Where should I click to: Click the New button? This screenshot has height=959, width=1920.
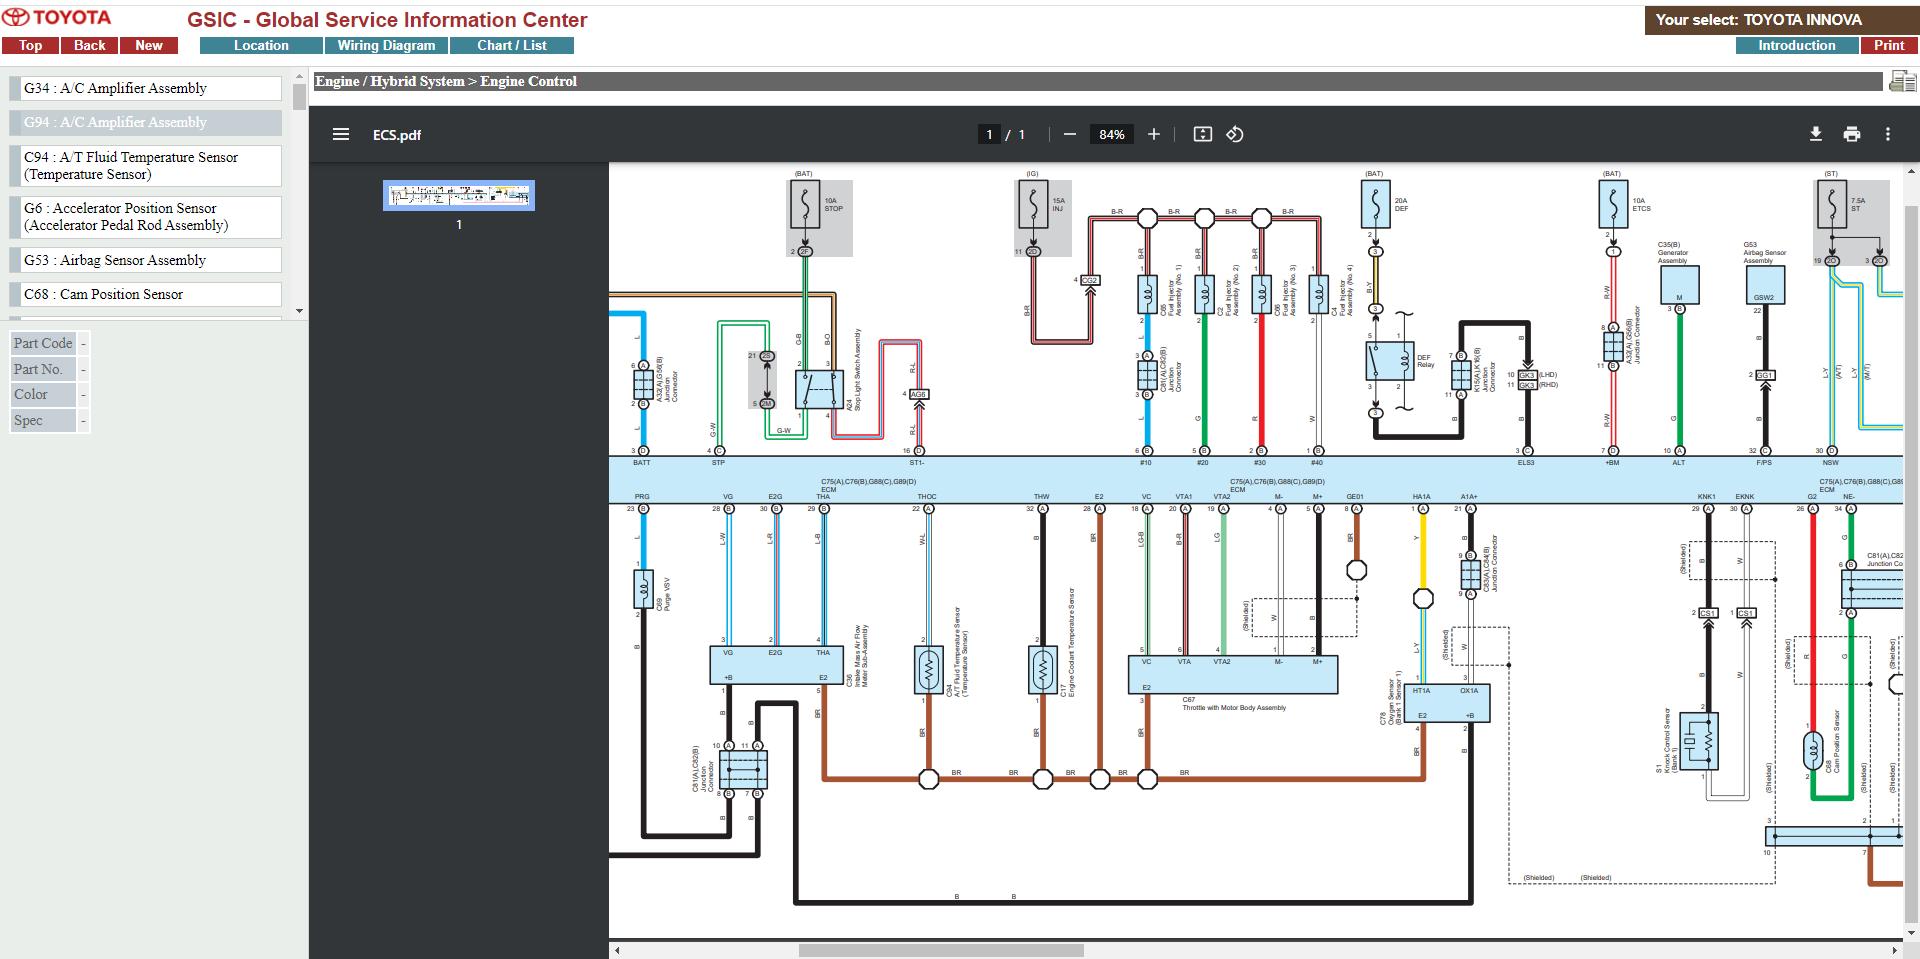(149, 45)
